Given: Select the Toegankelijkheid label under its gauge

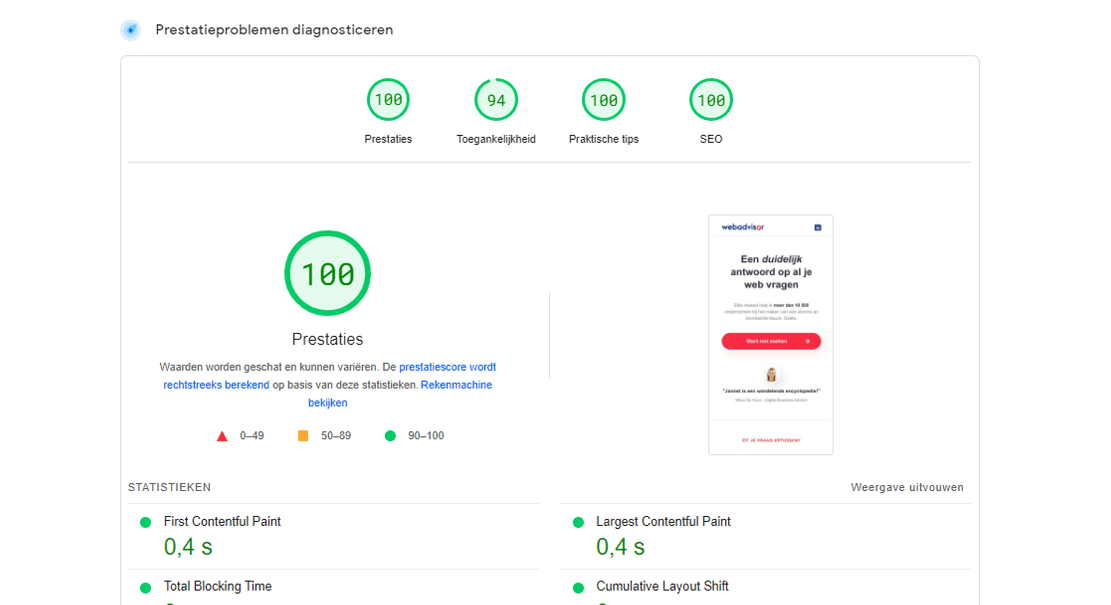Looking at the screenshot, I should pos(496,139).
